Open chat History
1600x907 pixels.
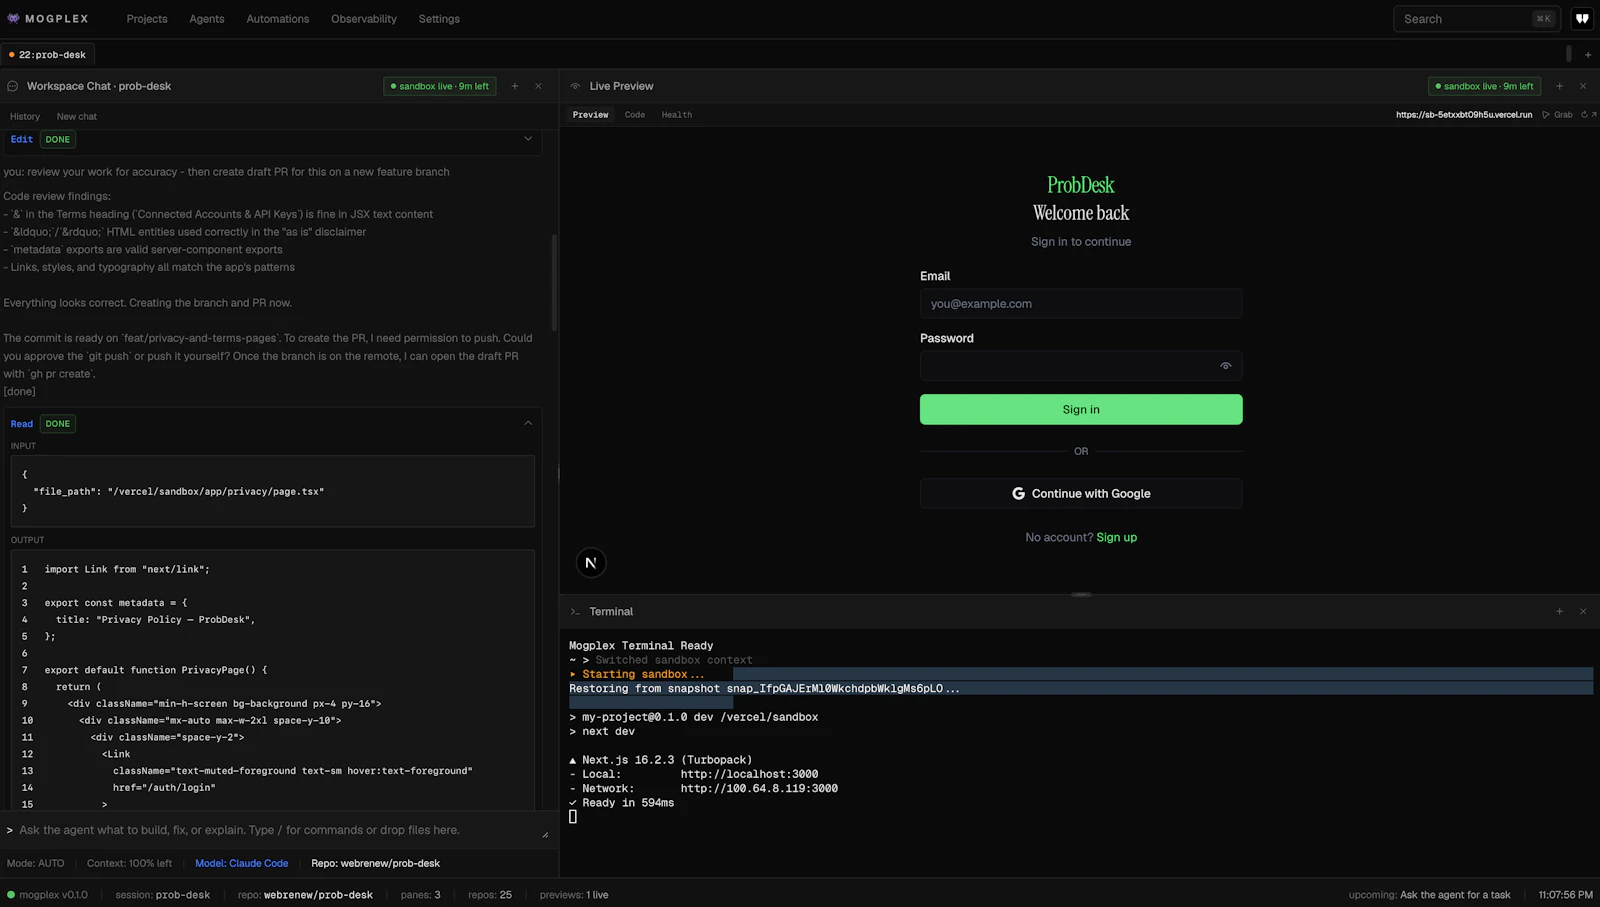coord(25,117)
